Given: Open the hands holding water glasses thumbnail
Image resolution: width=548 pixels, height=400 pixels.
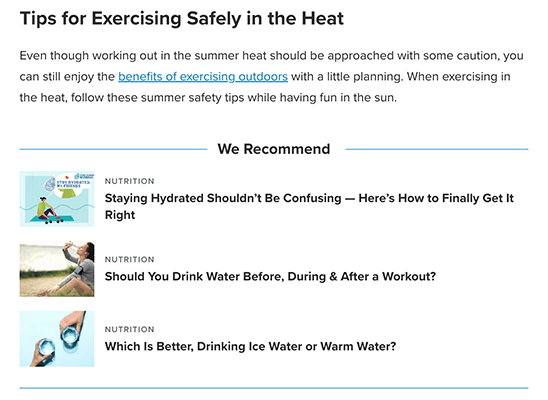Looking at the screenshot, I should (x=57, y=339).
